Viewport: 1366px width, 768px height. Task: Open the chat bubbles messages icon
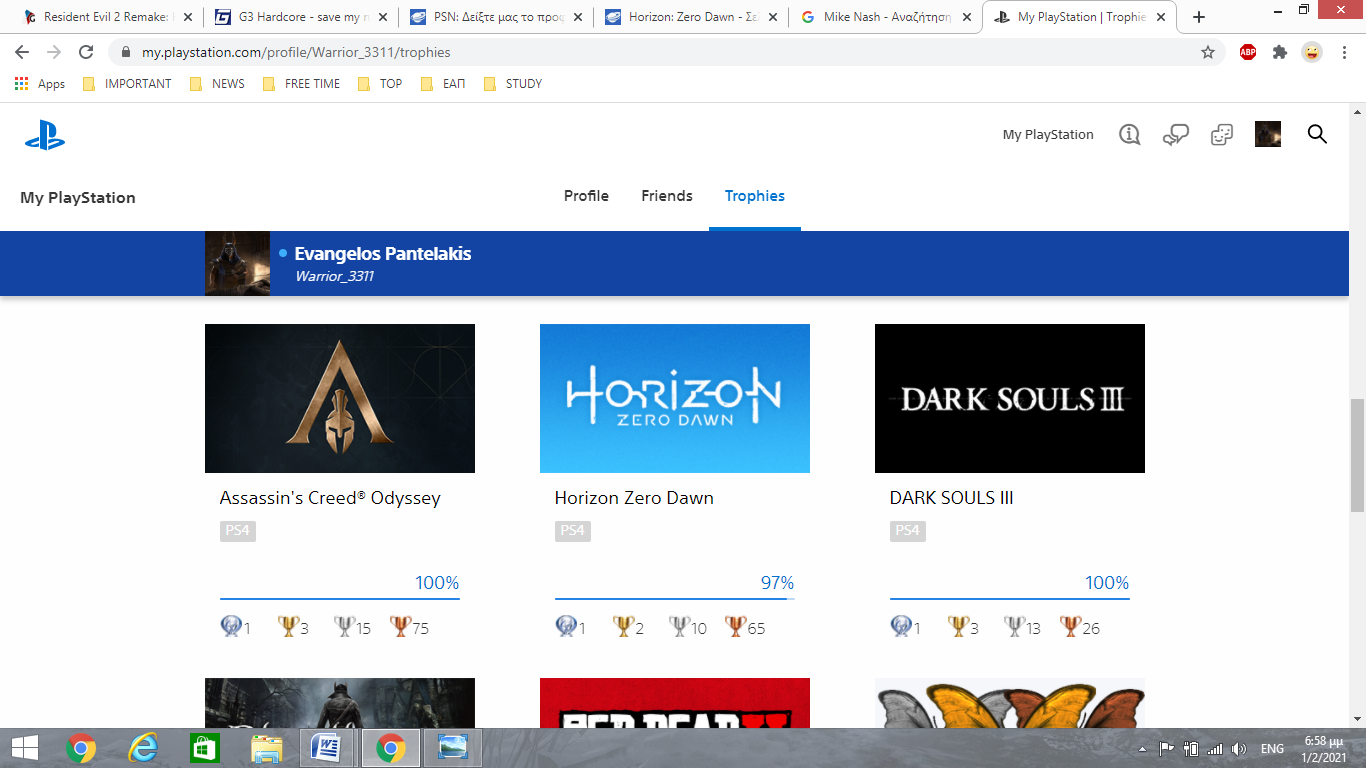[x=1175, y=135]
